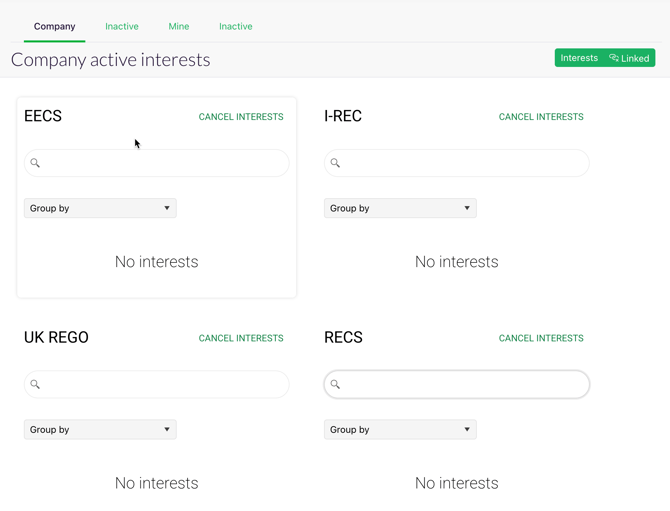Image resolution: width=670 pixels, height=511 pixels.
Task: Expand the EECS Group by dropdown
Action: tap(100, 208)
